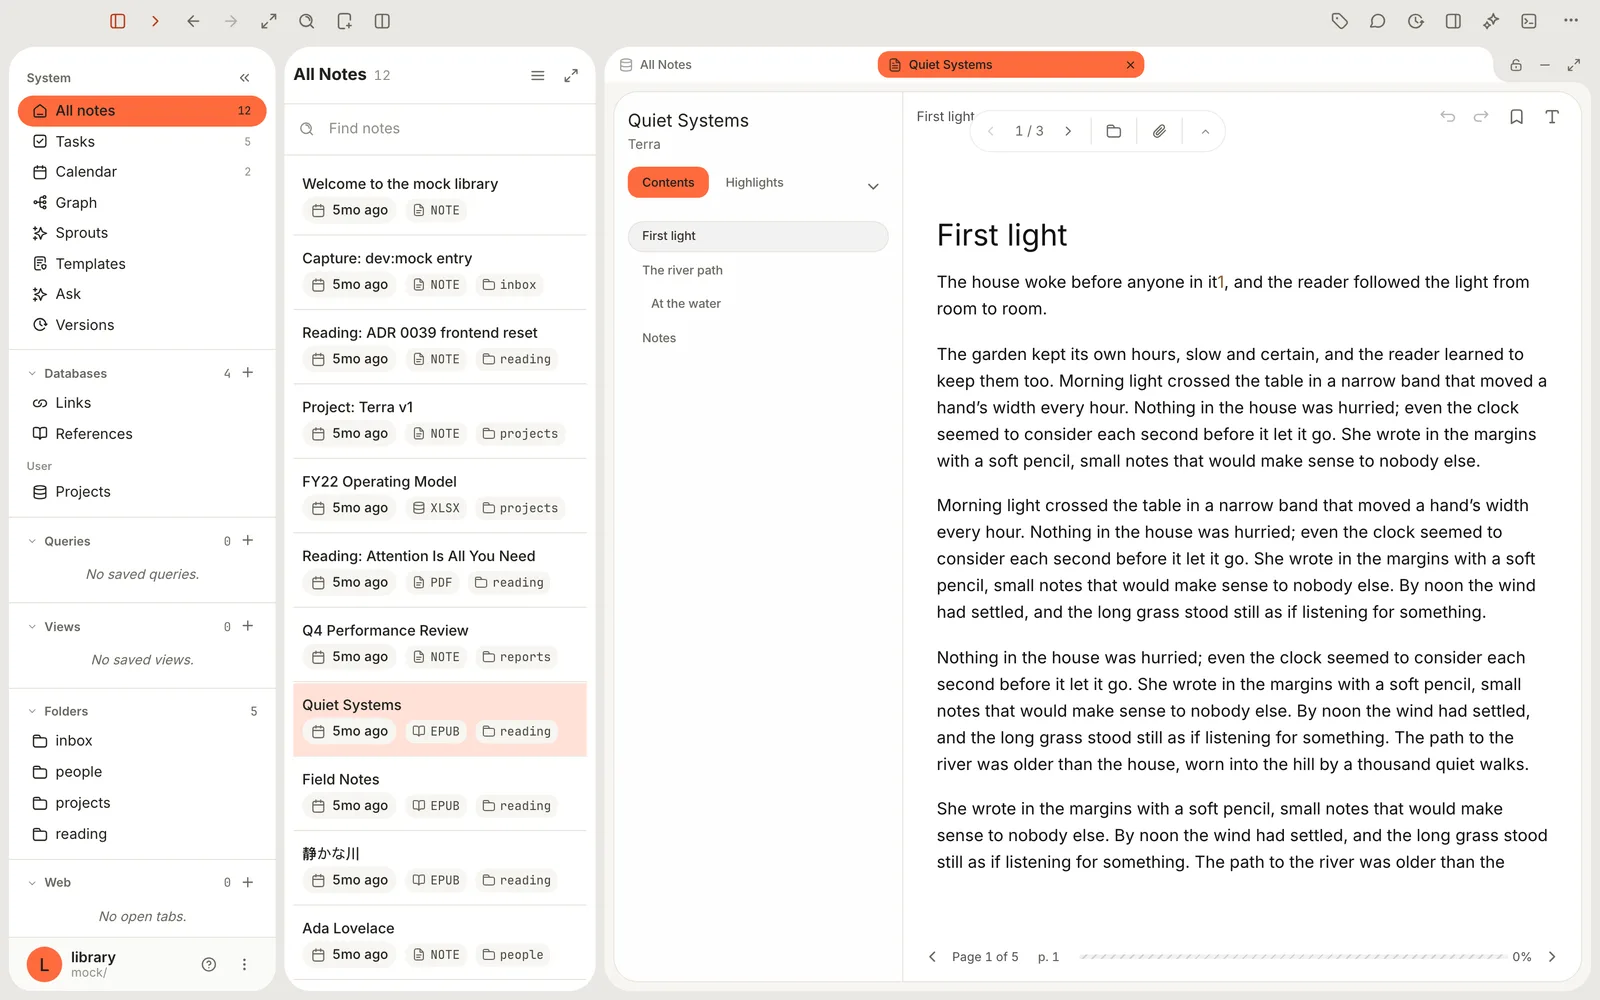
Task: Add a new database
Action: [248, 372]
